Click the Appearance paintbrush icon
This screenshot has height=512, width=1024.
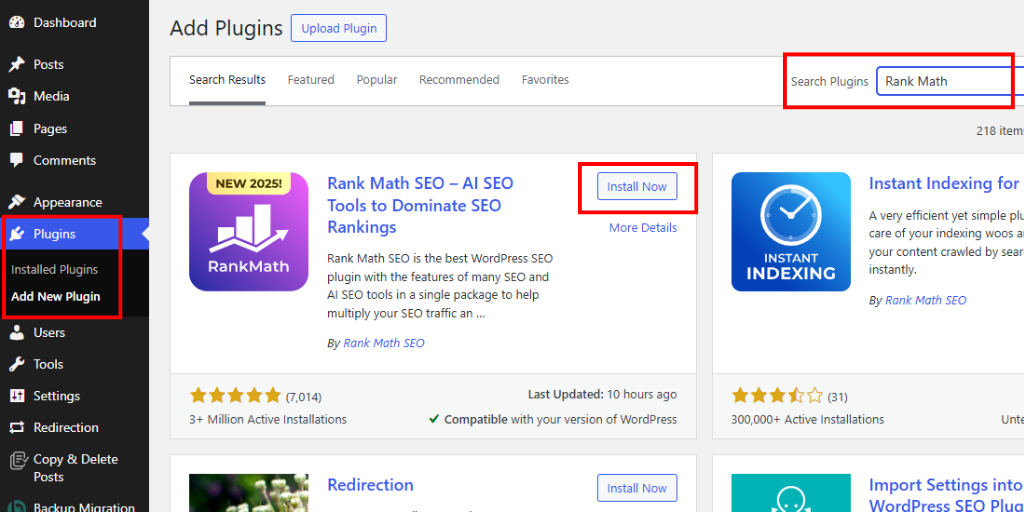[x=17, y=202]
